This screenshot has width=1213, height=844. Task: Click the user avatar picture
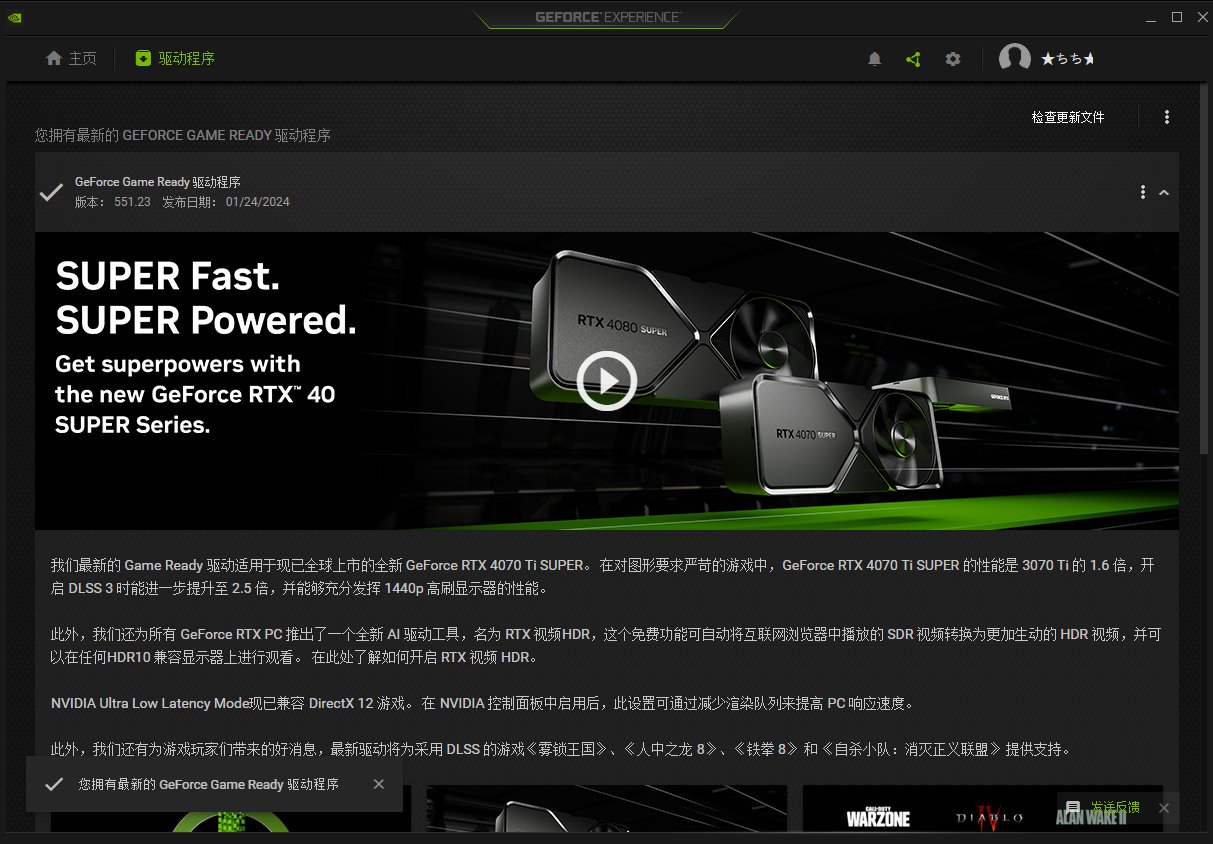1015,59
